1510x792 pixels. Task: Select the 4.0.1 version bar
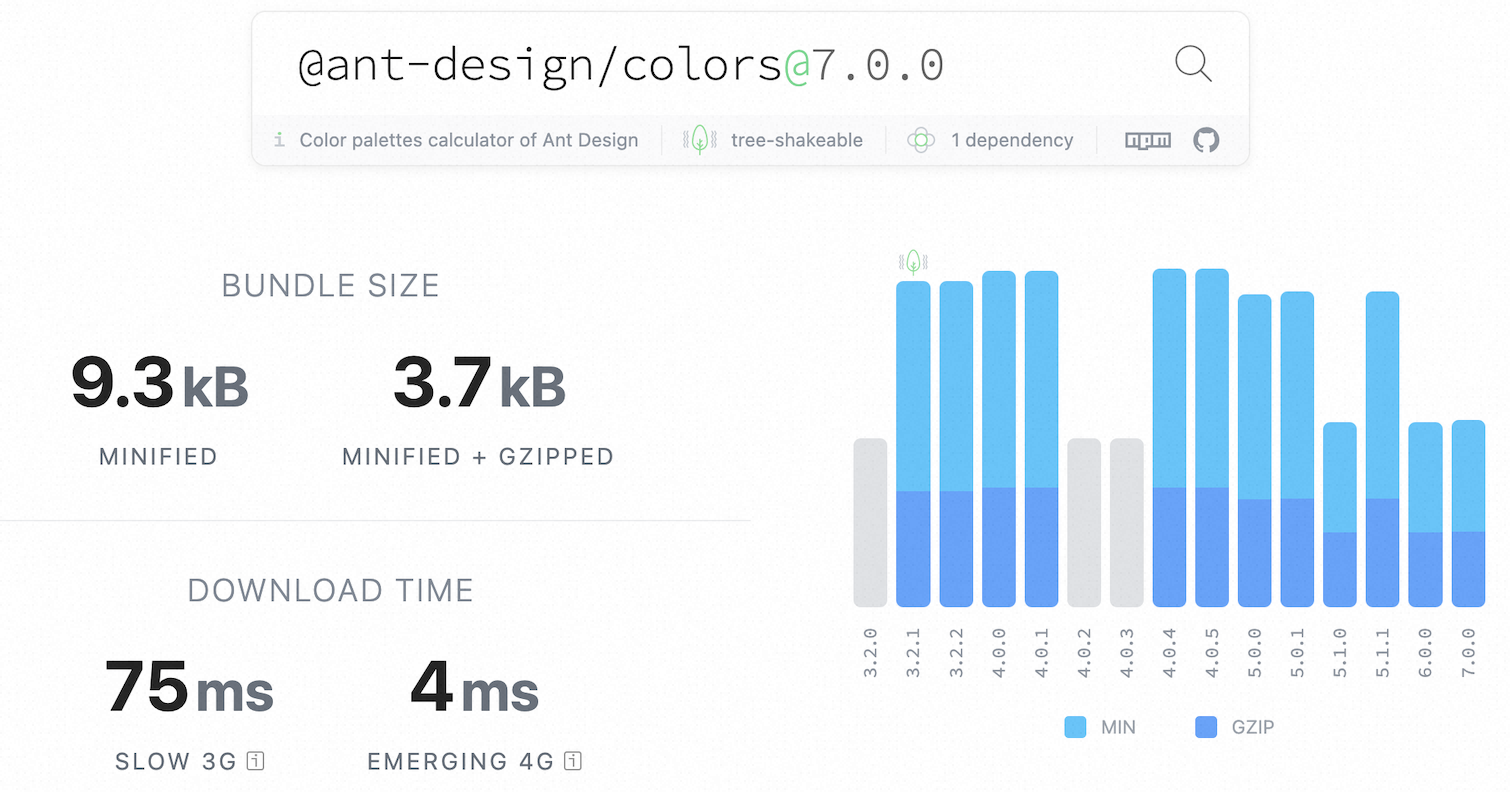[x=1042, y=439]
